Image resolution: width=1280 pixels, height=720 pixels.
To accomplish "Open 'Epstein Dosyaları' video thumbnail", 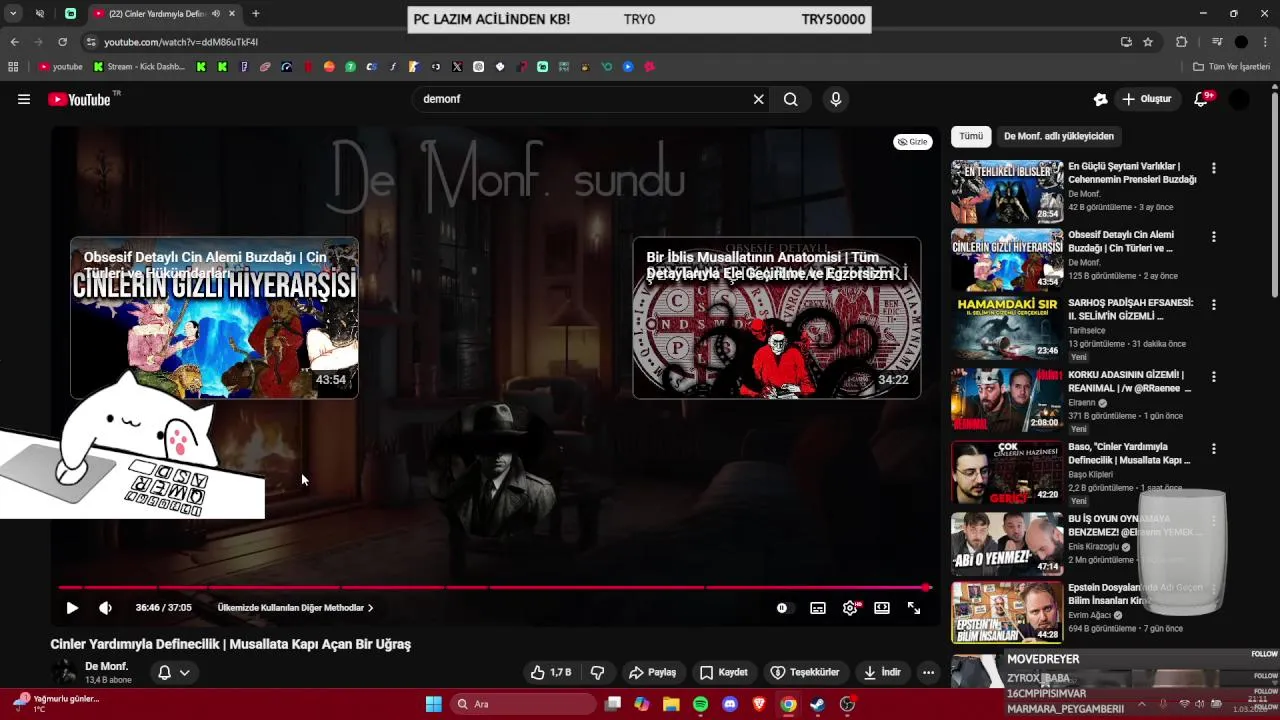I will [x=1007, y=612].
